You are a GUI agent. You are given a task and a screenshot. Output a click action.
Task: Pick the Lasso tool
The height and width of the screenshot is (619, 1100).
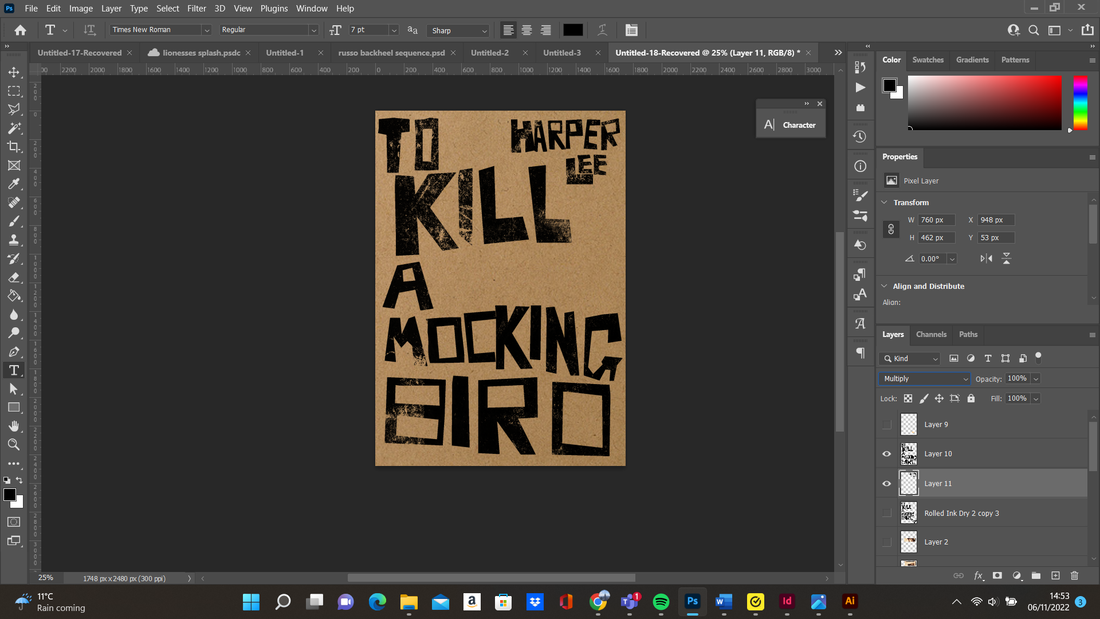click(x=14, y=109)
